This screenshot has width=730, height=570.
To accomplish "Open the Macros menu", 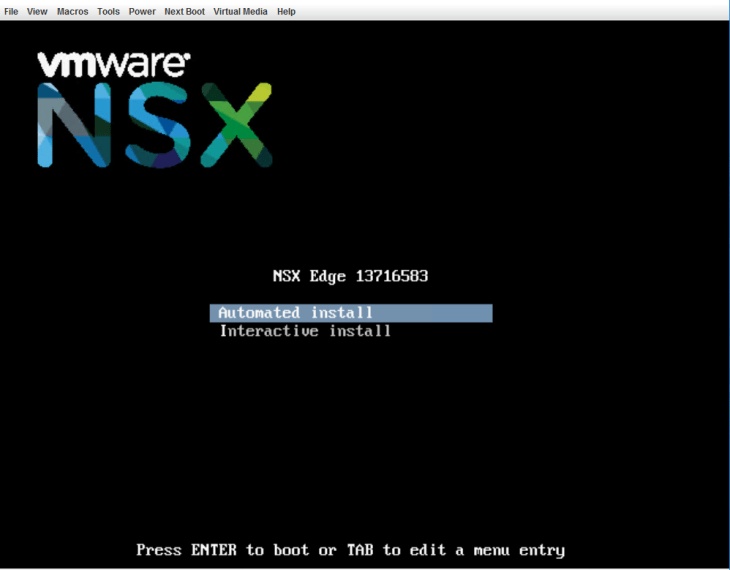I will coord(72,12).
